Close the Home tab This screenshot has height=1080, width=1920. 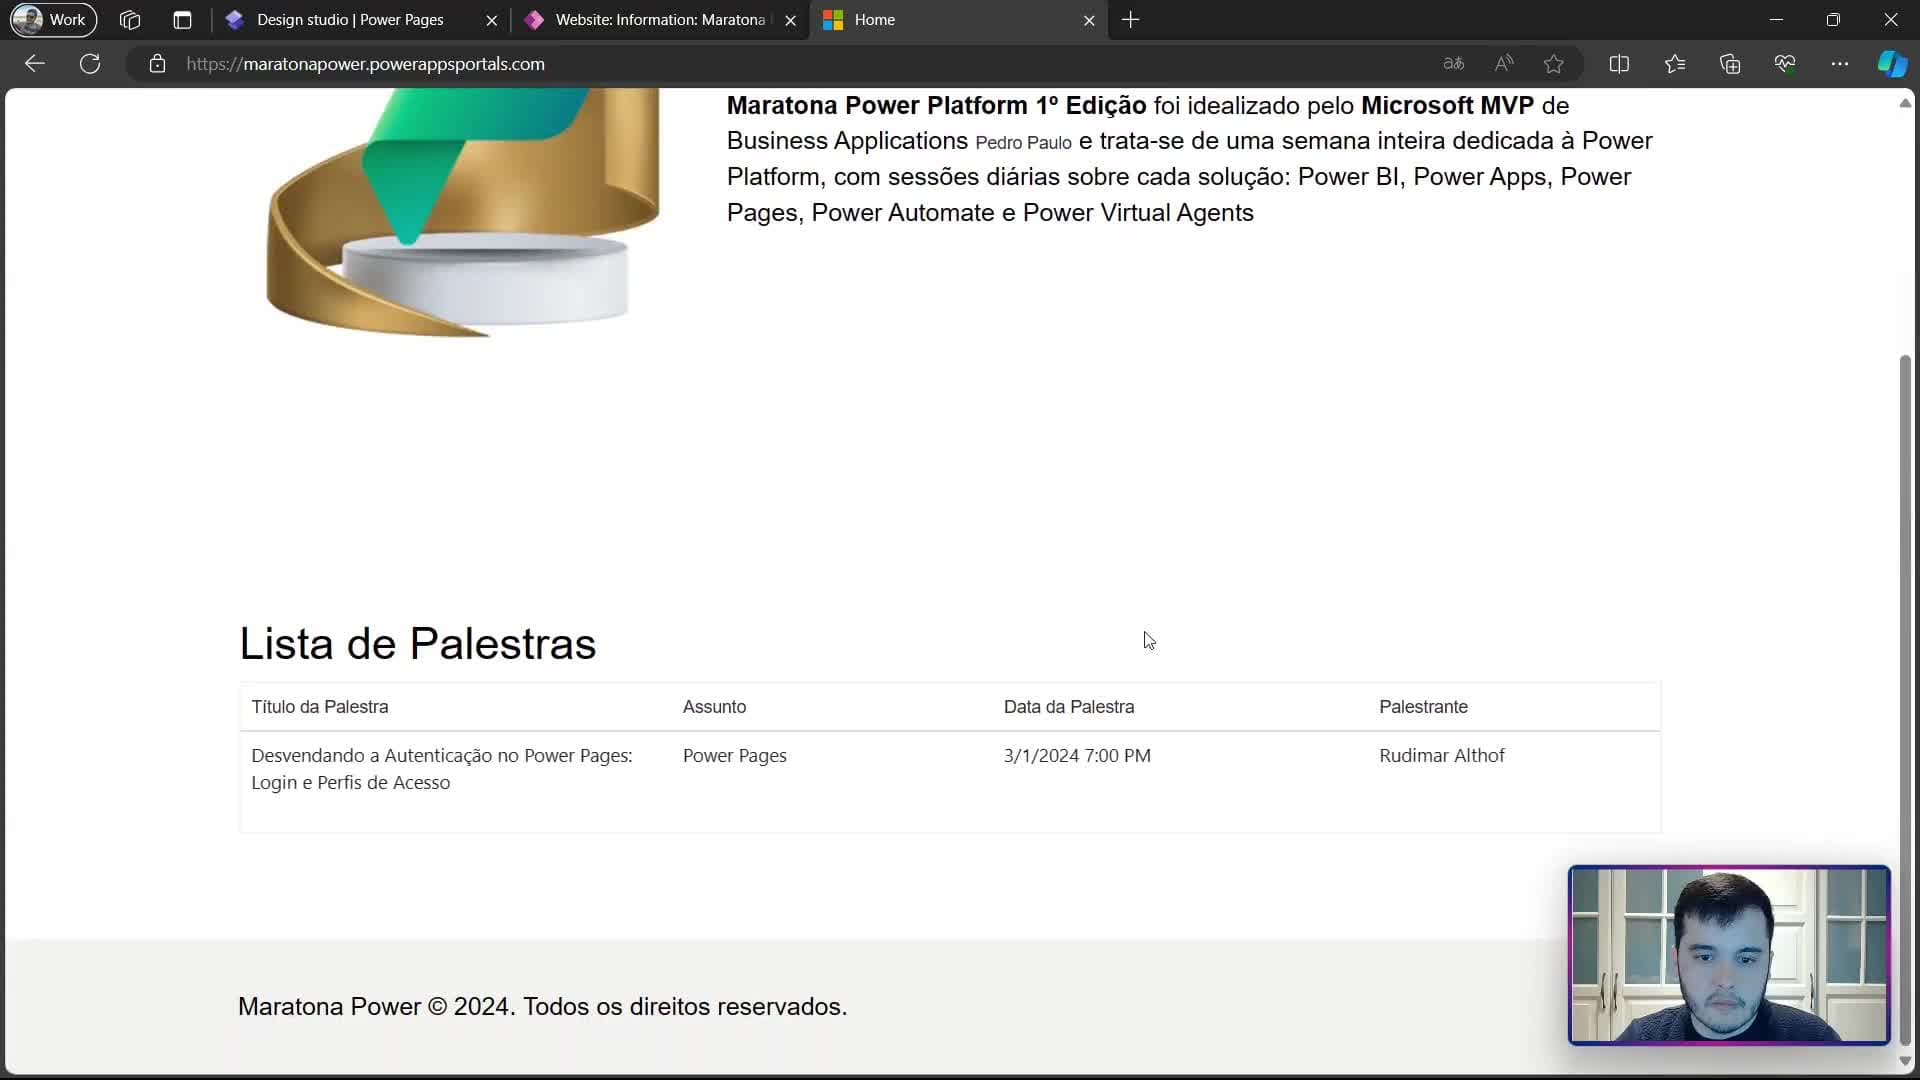point(1089,20)
